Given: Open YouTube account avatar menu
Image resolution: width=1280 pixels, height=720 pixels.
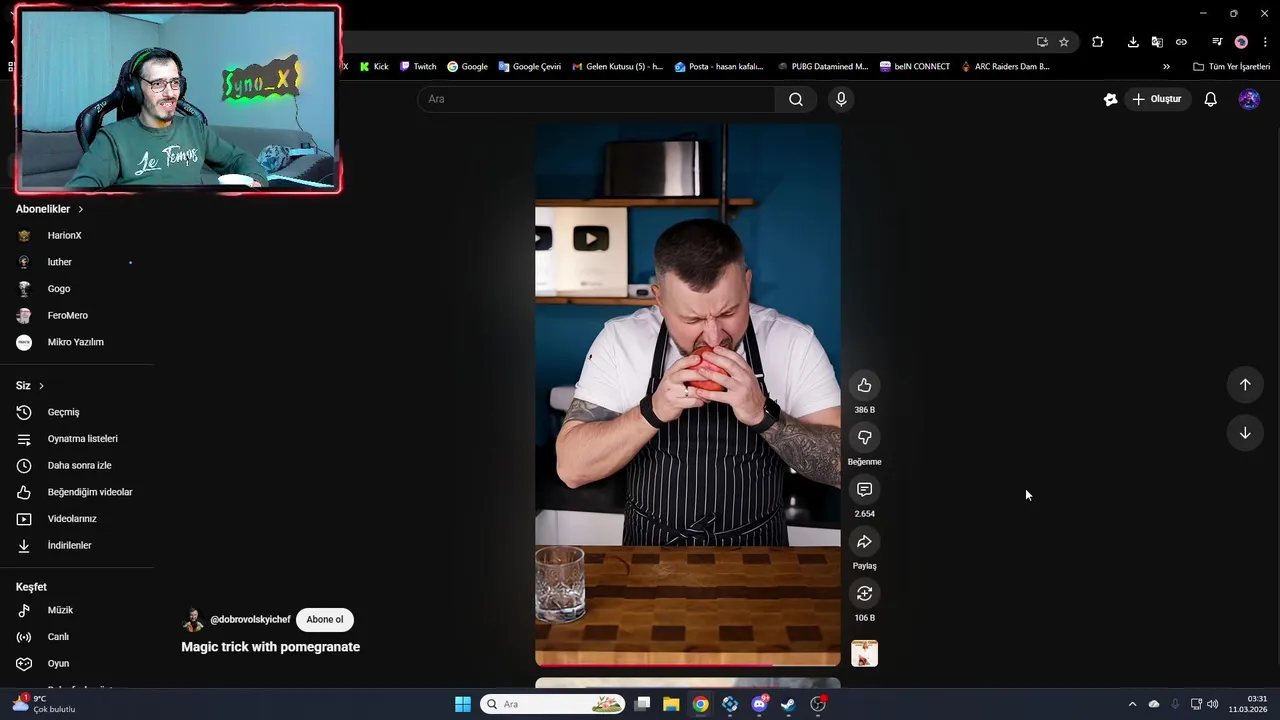Looking at the screenshot, I should [1249, 99].
